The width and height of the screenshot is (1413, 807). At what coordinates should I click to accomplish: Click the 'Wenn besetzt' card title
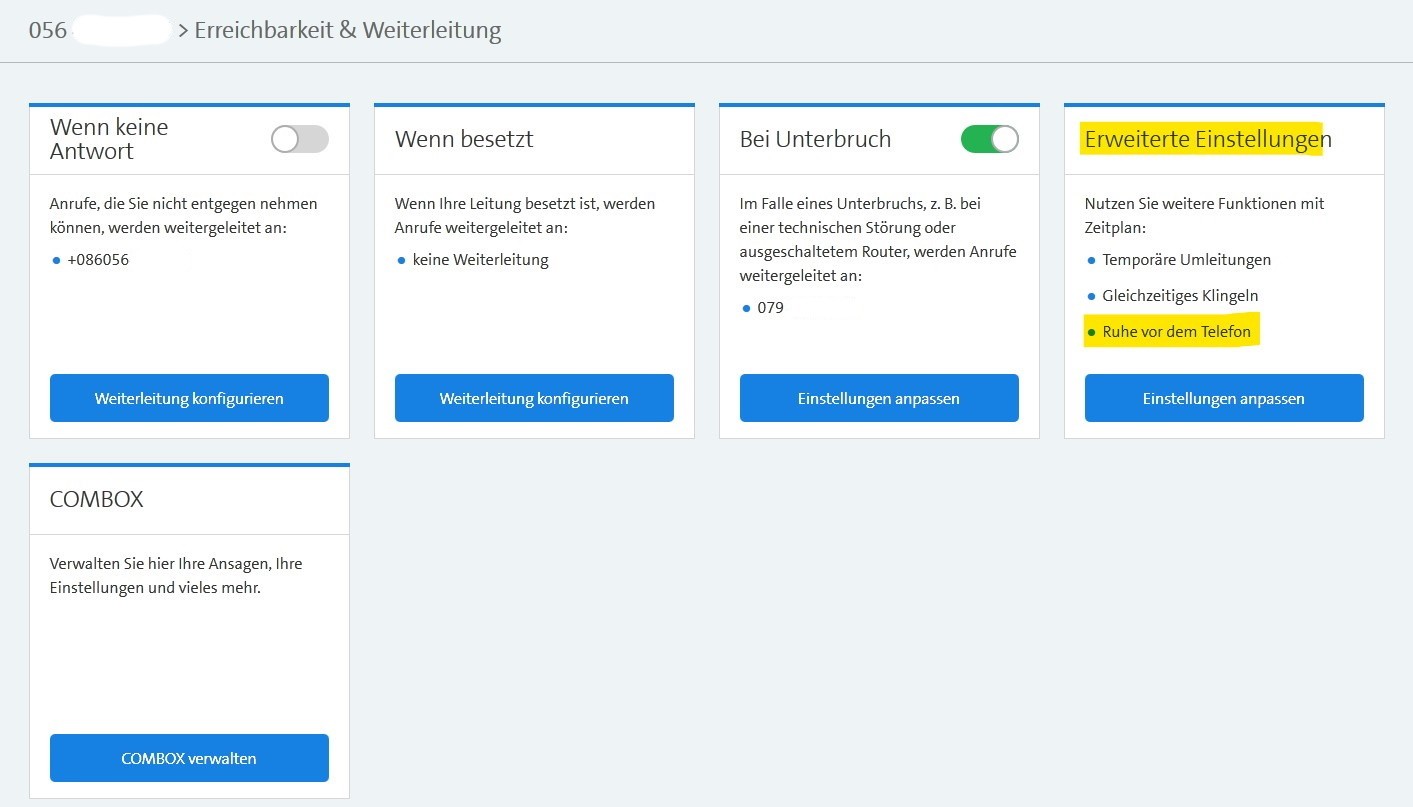coord(463,138)
